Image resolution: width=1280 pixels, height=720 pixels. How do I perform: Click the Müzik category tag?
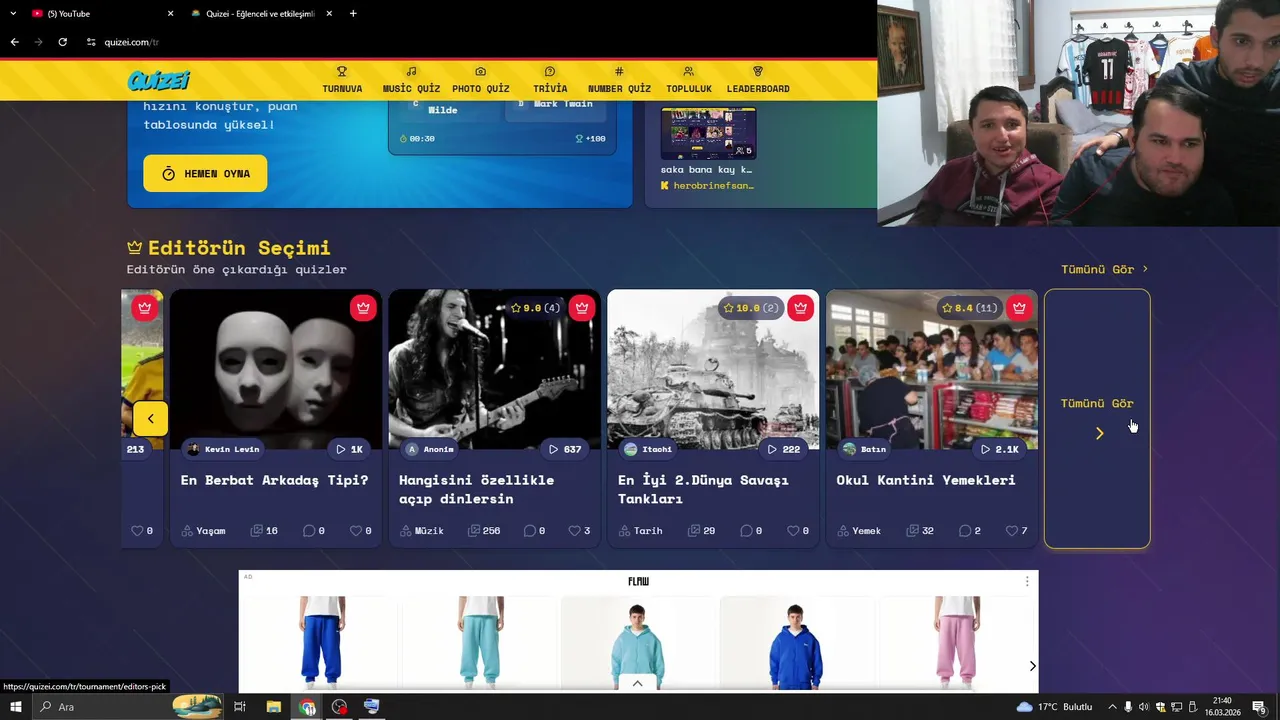(421, 531)
